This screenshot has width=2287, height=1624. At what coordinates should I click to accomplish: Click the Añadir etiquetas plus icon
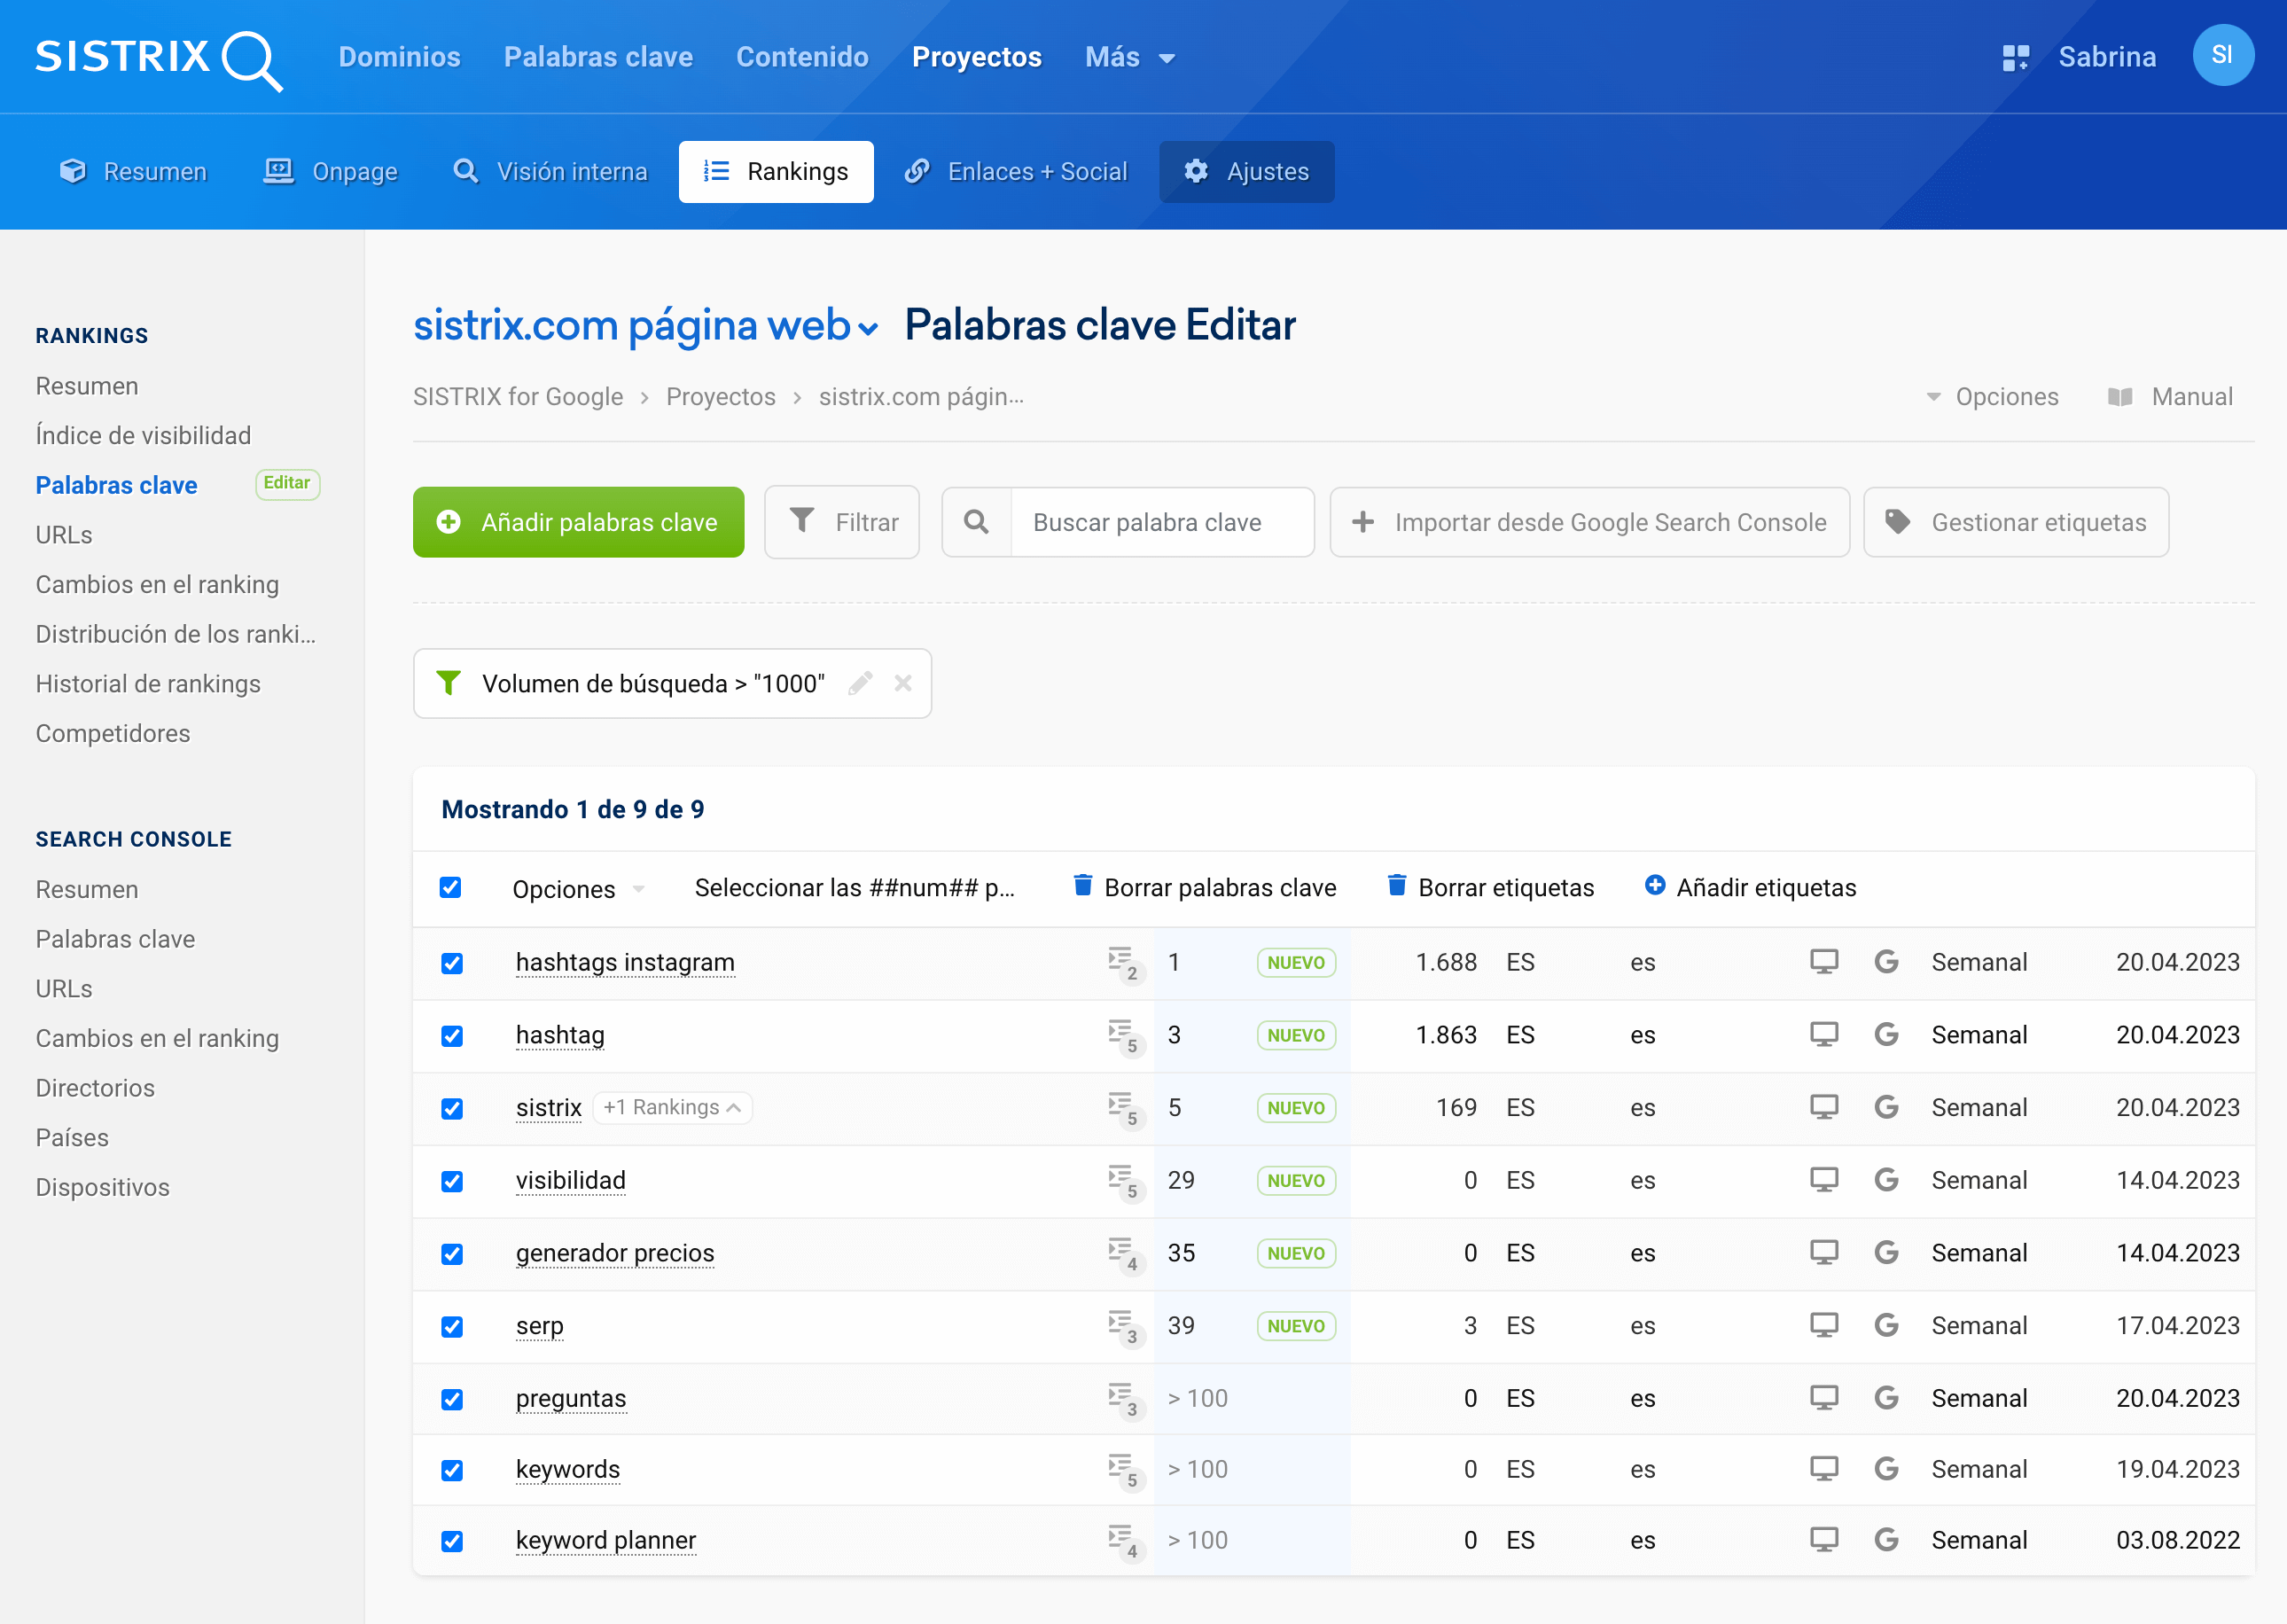click(1655, 887)
